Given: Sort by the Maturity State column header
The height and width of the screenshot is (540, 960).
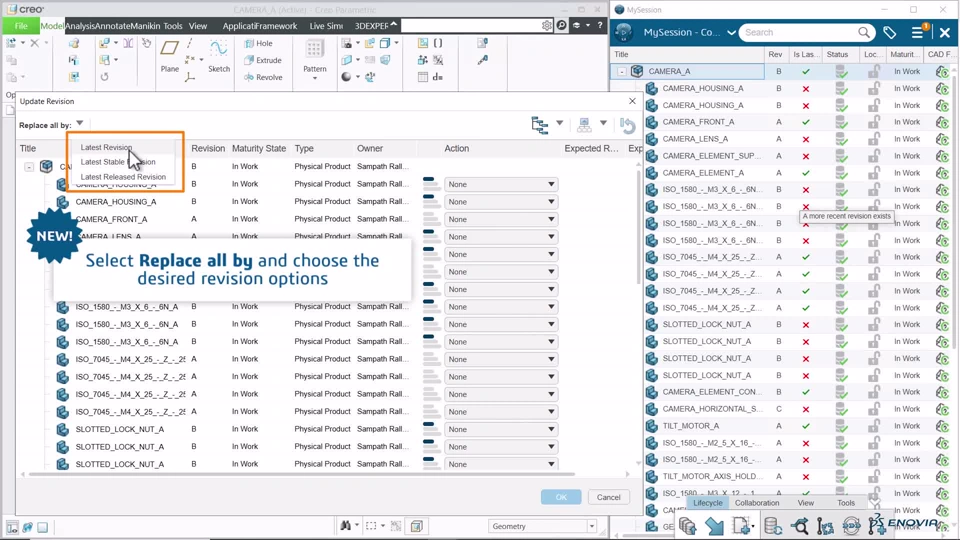Looking at the screenshot, I should [259, 148].
